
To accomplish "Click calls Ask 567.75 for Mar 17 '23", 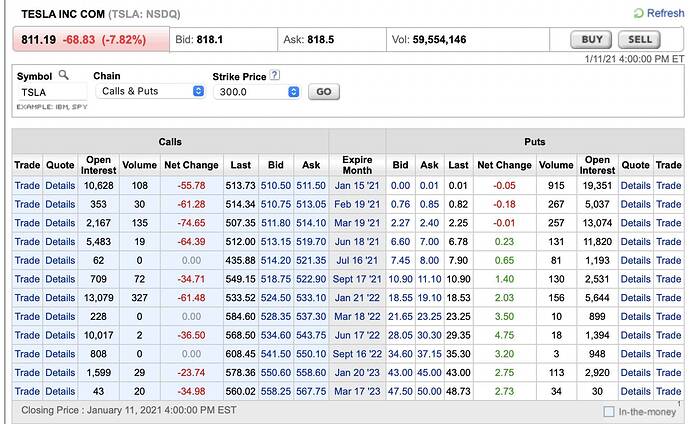I will coord(311,391).
